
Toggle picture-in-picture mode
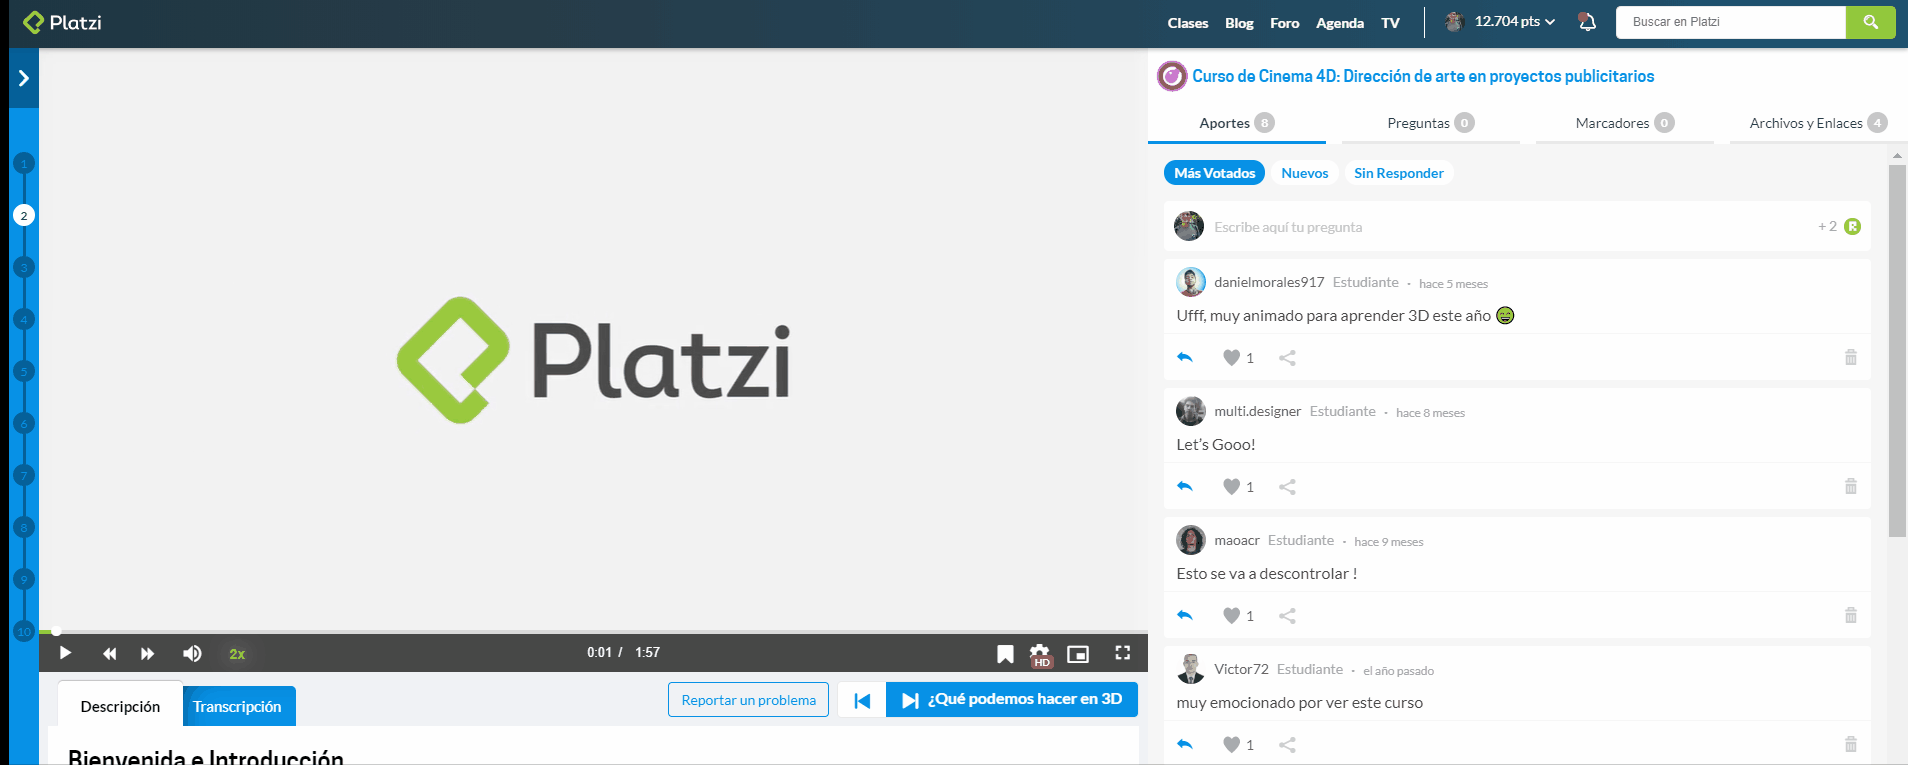point(1078,654)
